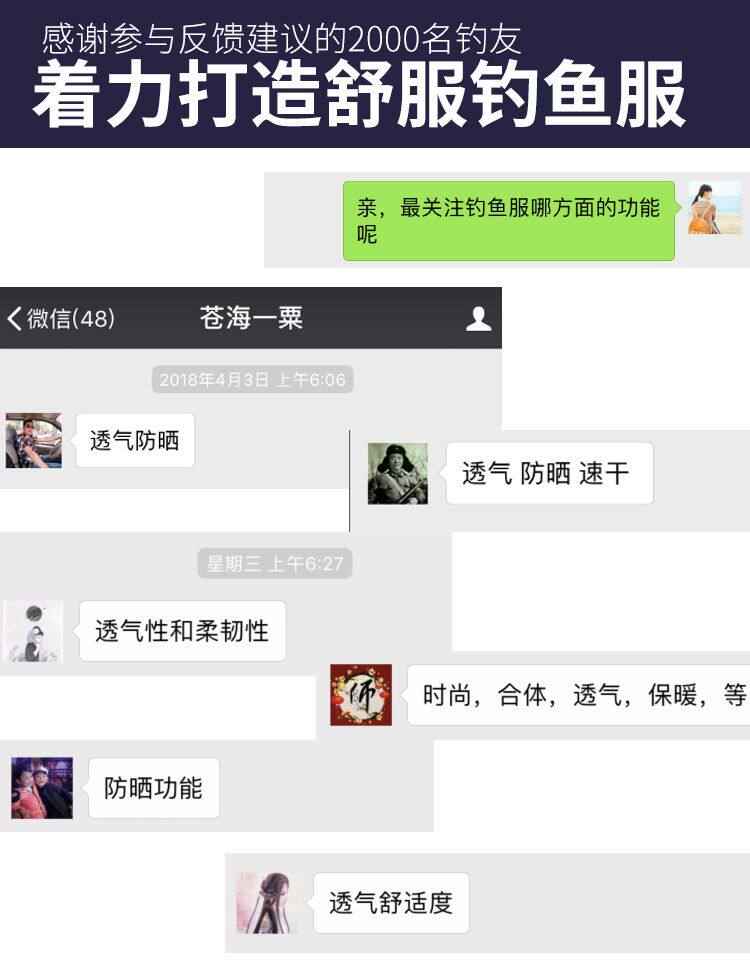
Task: Click the timestamp 2018年4月3日 上午6:06
Action: point(252,379)
